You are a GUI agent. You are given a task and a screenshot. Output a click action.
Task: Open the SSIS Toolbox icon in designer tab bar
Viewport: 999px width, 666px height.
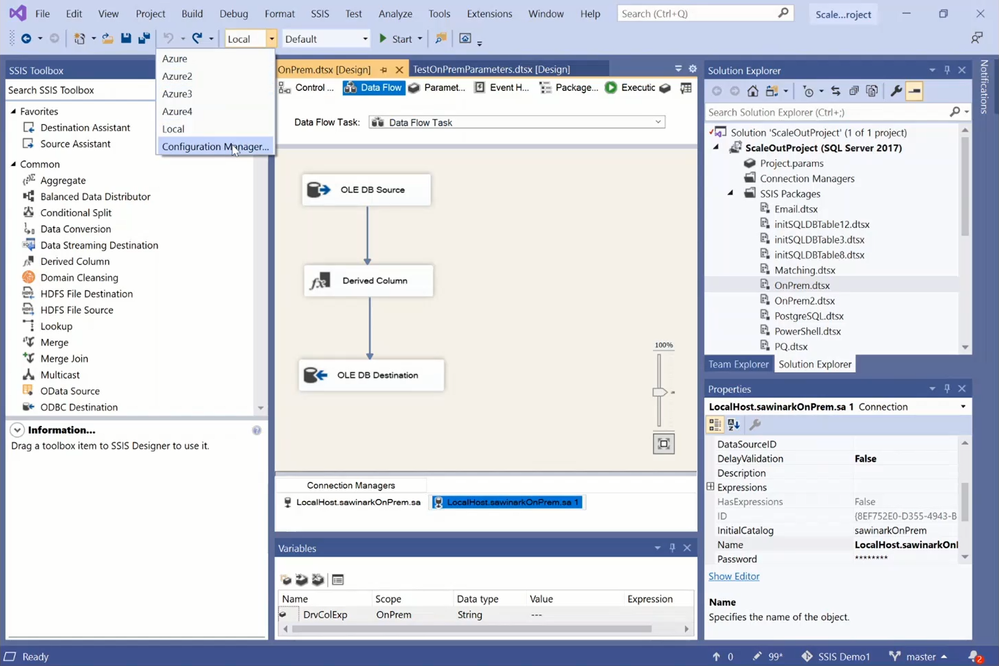click(x=686, y=87)
